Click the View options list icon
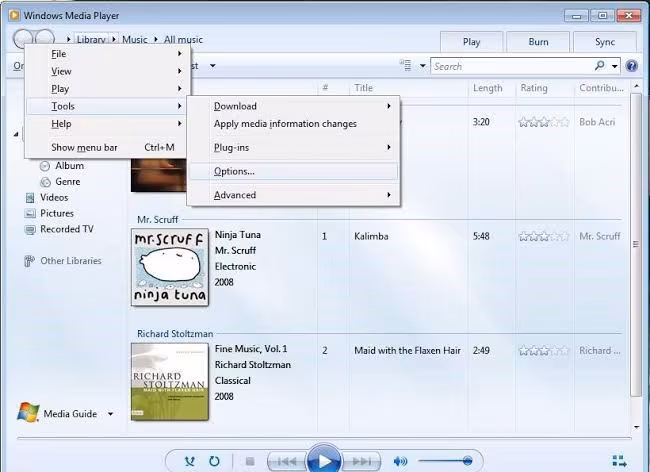Viewport: 650px width, 472px height. [x=405, y=65]
